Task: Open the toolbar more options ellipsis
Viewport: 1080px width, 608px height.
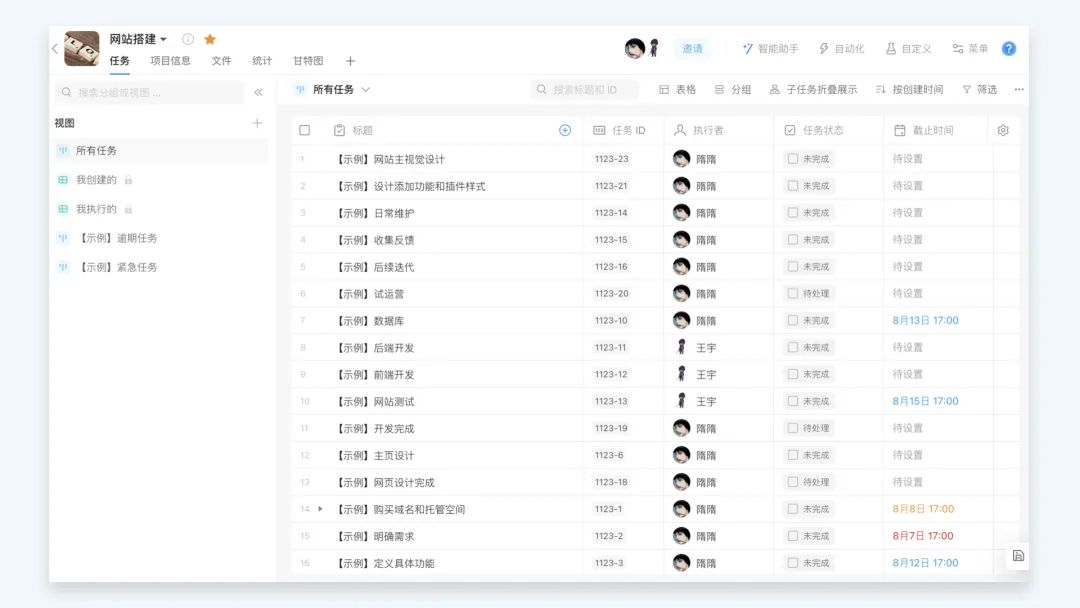Action: pyautogui.click(x=1019, y=90)
